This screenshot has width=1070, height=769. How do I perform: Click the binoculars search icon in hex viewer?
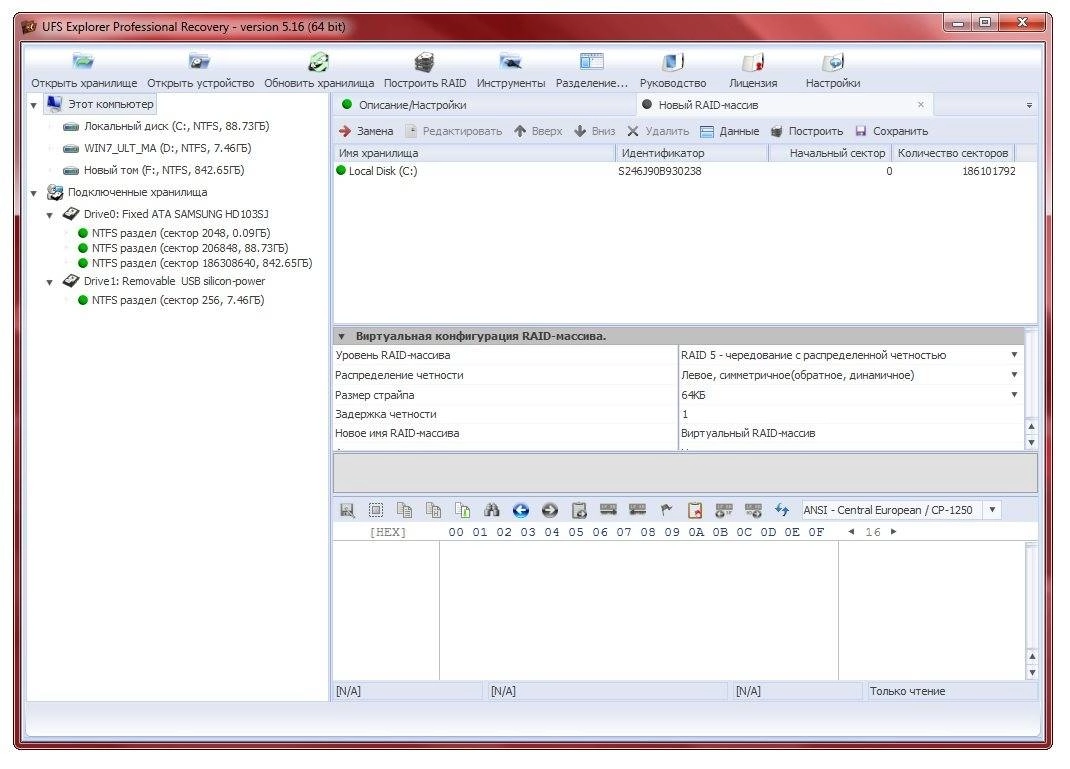(491, 510)
